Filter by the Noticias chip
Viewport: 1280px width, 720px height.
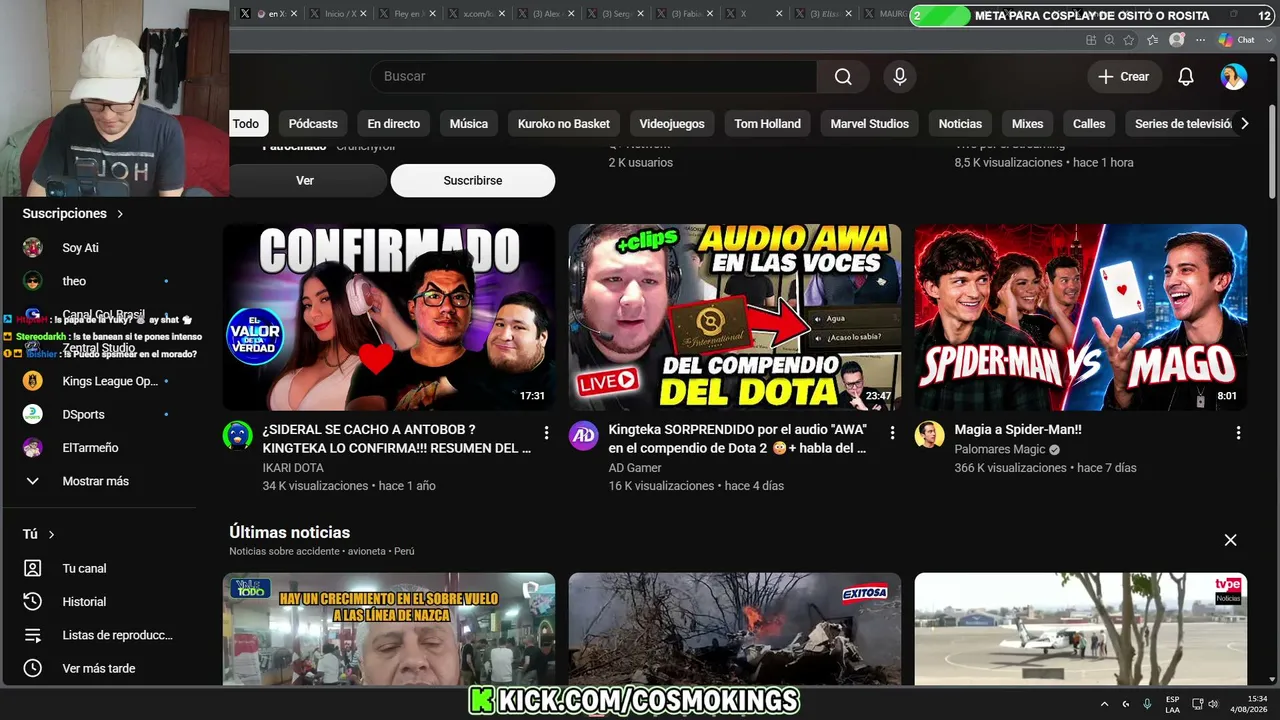click(960, 124)
